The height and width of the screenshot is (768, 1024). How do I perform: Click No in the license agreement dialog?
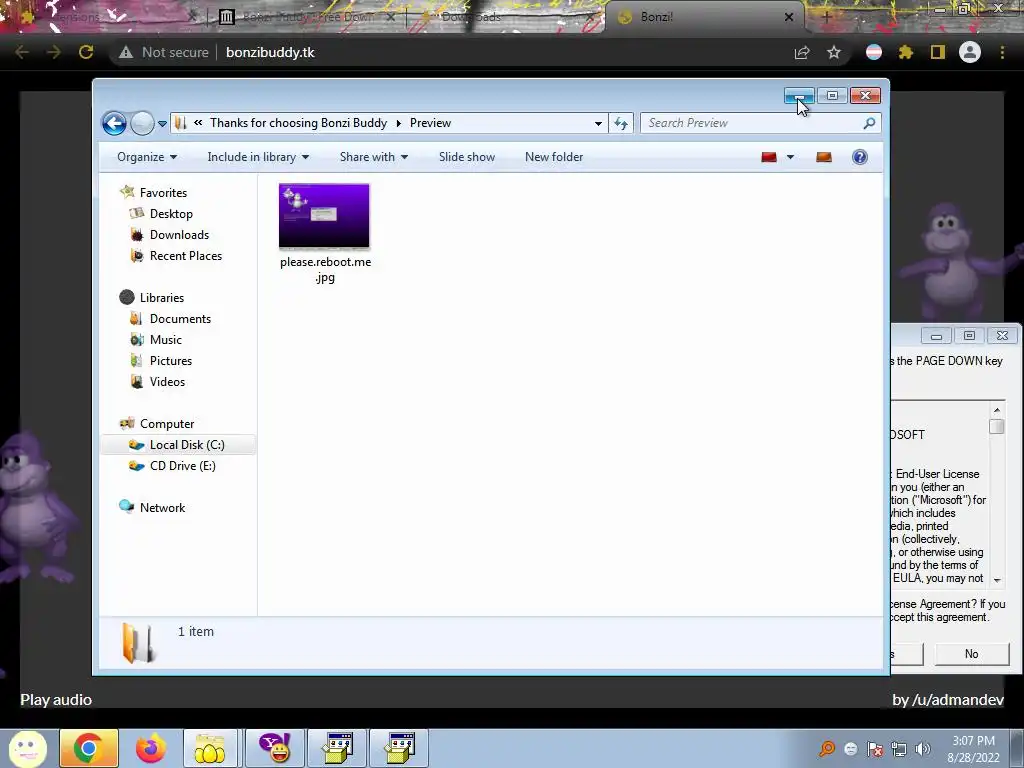[972, 654]
